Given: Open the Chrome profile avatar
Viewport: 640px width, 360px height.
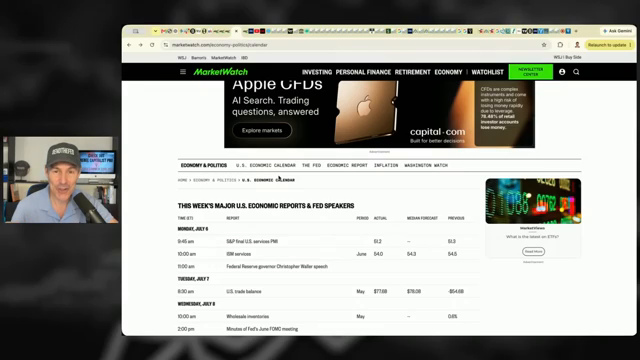Looking at the screenshot, I should tap(577, 45).
